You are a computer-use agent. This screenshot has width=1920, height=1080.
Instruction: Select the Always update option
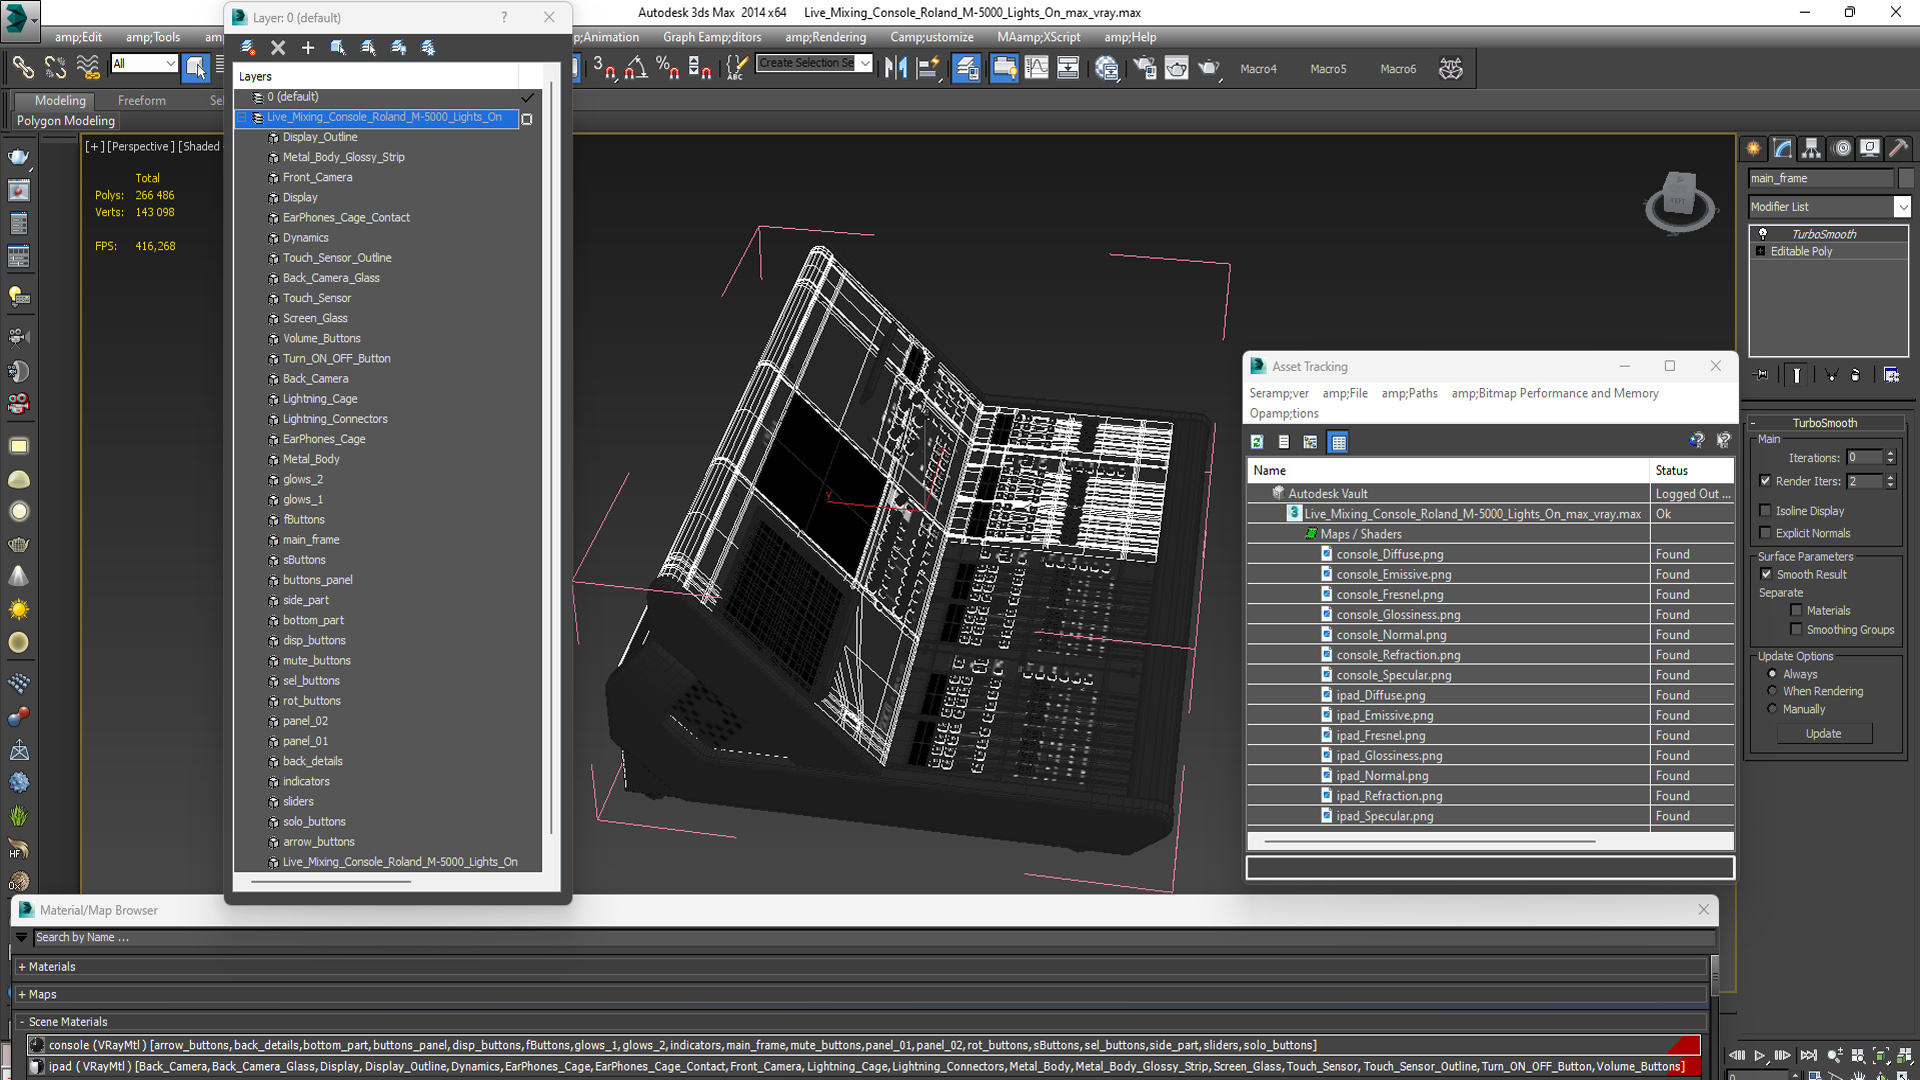coord(1772,674)
